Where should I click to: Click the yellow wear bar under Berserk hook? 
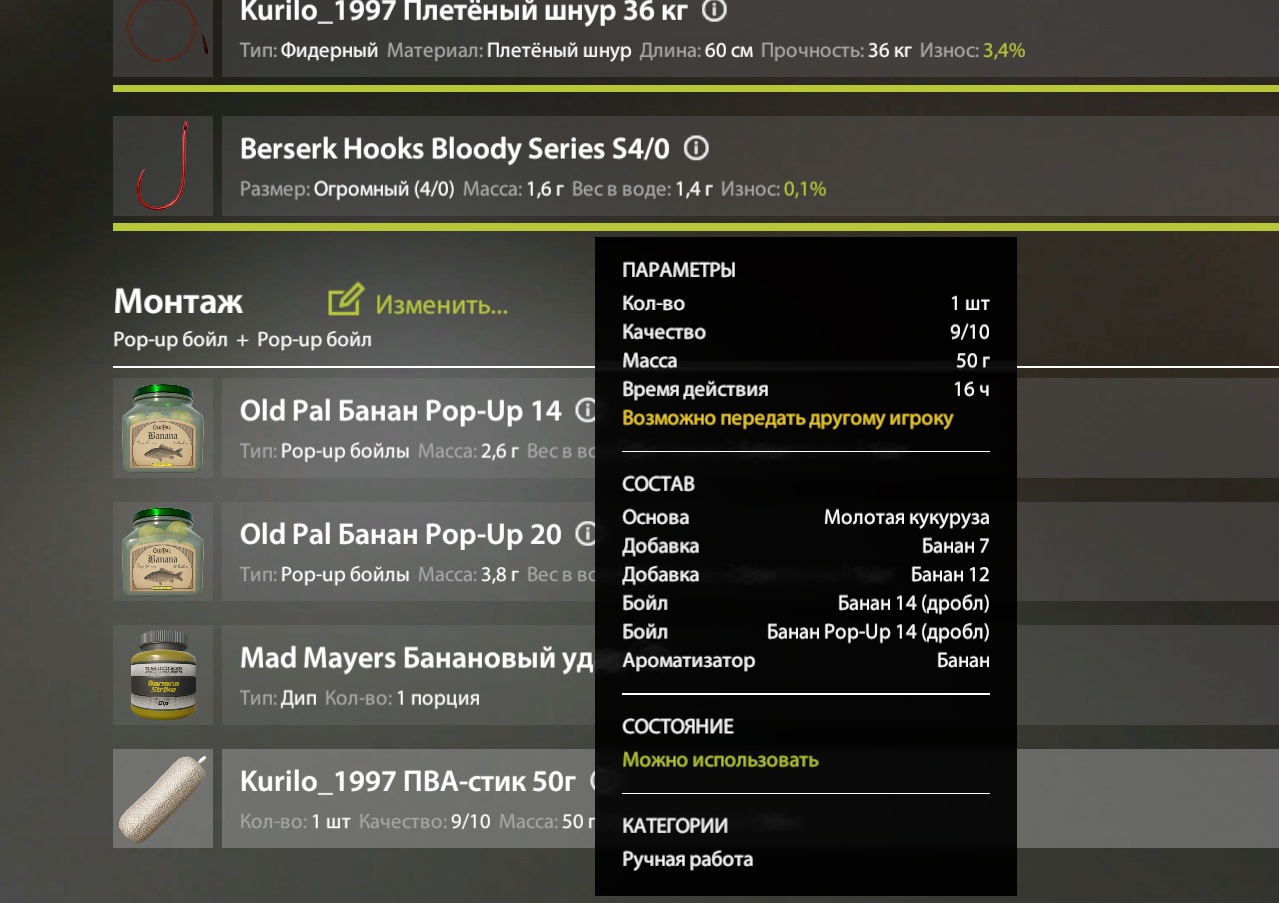696,227
